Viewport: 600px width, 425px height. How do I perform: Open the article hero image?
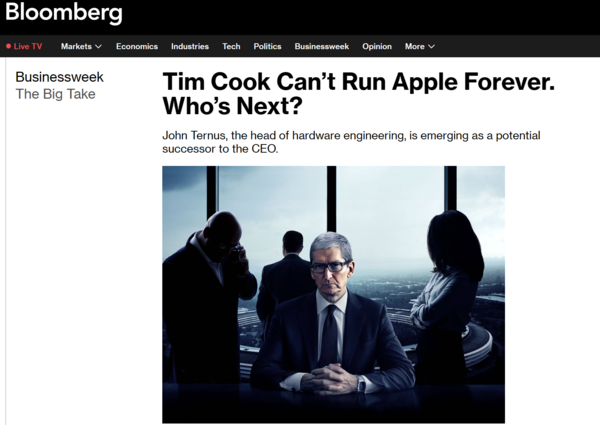(x=333, y=295)
